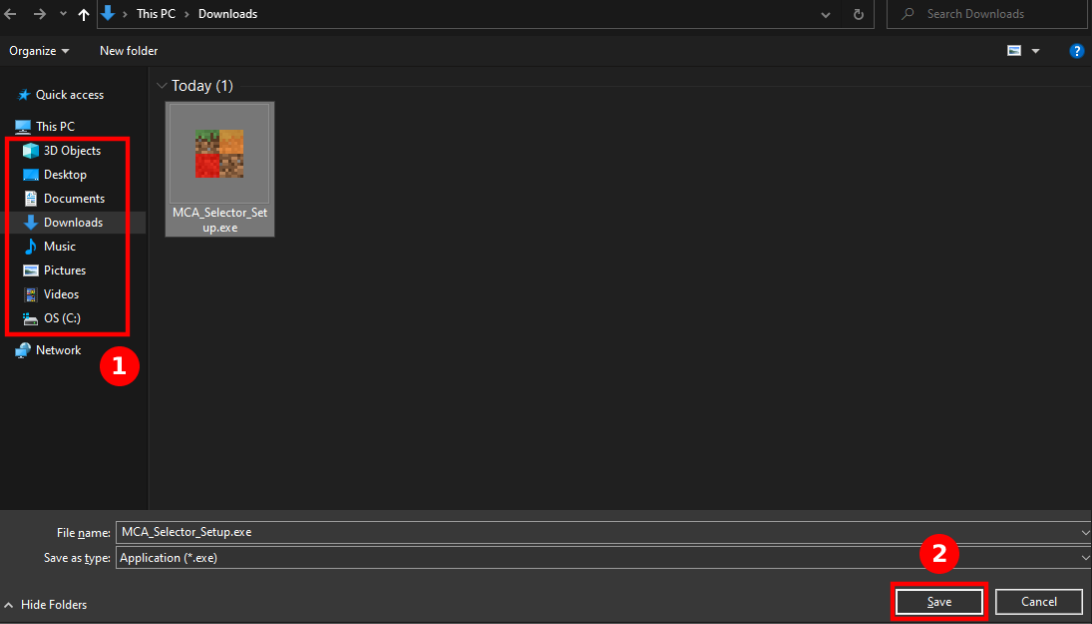Open Desktop folder in sidebar

[55, 175]
